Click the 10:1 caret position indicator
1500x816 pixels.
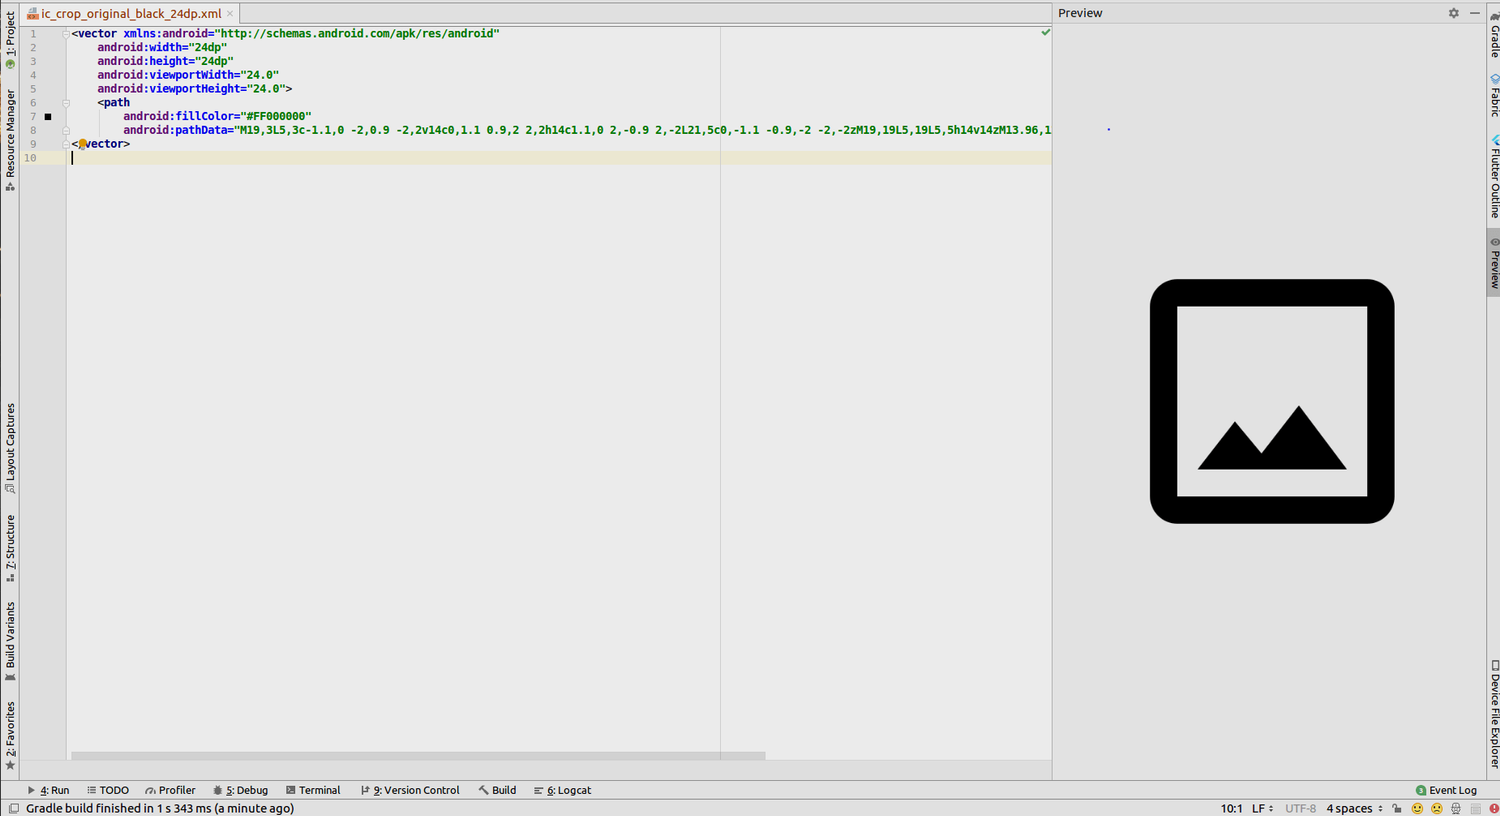pyautogui.click(x=1231, y=808)
